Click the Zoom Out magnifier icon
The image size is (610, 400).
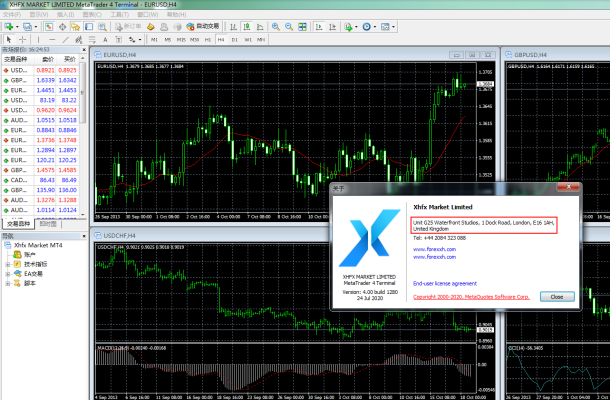click(x=289, y=27)
